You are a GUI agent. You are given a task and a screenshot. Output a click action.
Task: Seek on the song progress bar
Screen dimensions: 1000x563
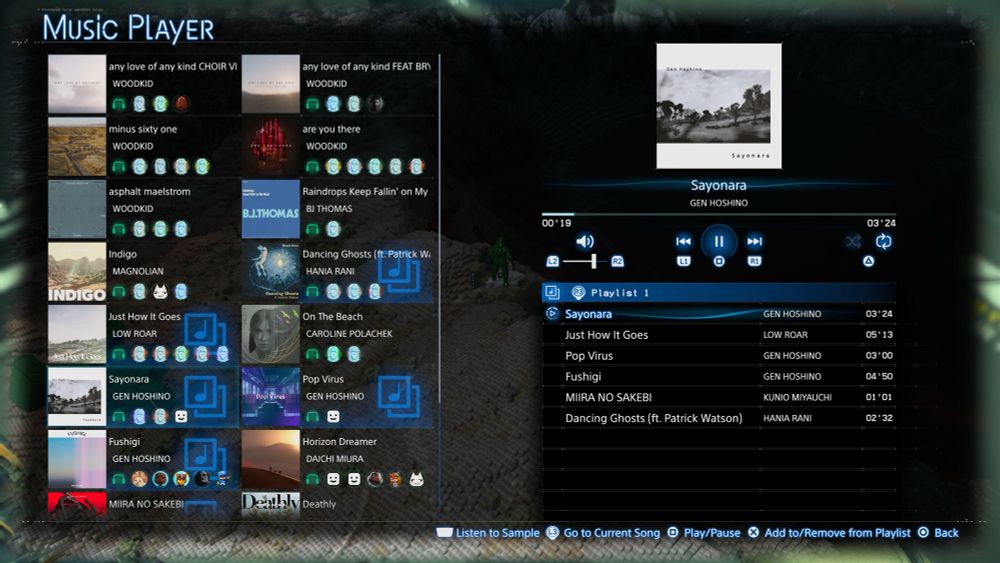(x=719, y=214)
